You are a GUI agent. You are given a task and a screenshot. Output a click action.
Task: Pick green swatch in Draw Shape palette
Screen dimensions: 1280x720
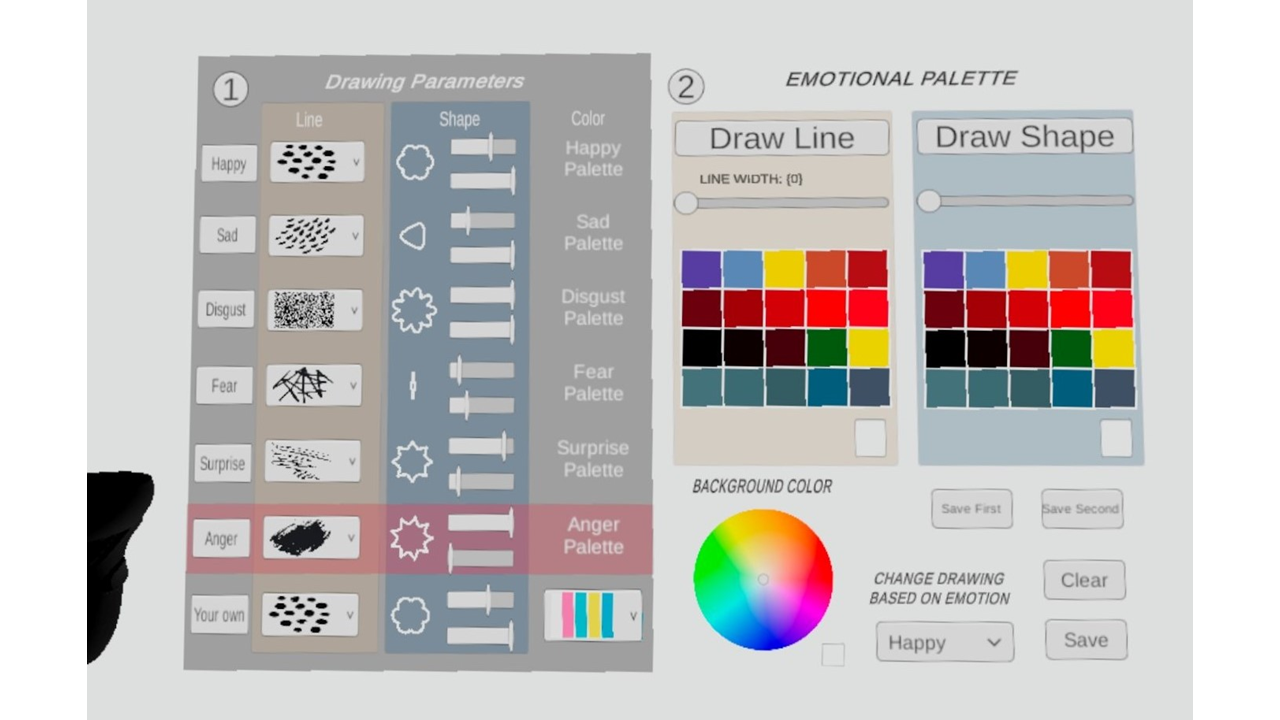click(1070, 348)
